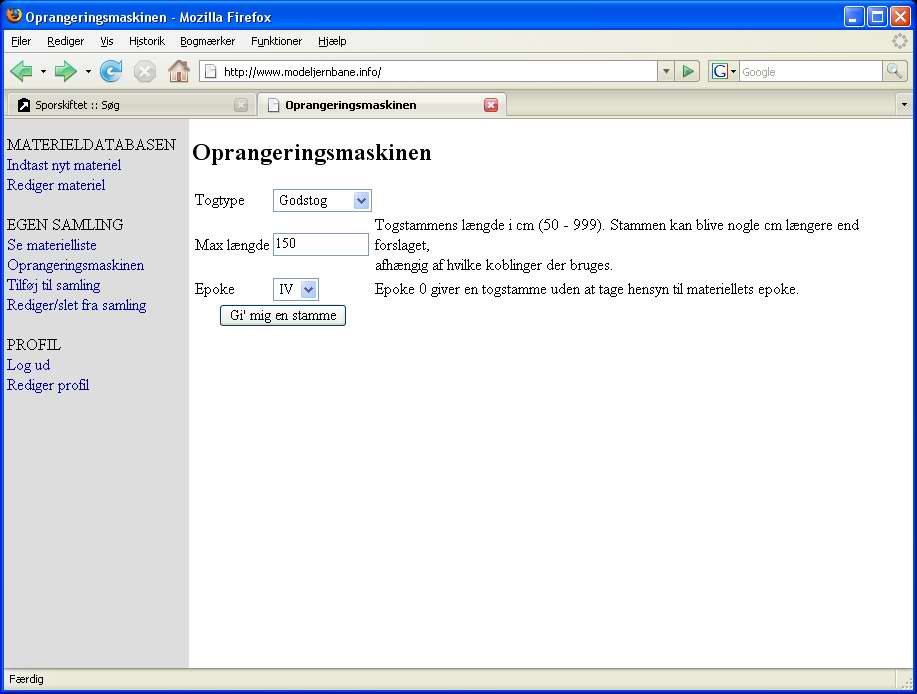Click the Epoke 0 giver en togstamme explanation text
The height and width of the screenshot is (694, 917).
pos(587,289)
